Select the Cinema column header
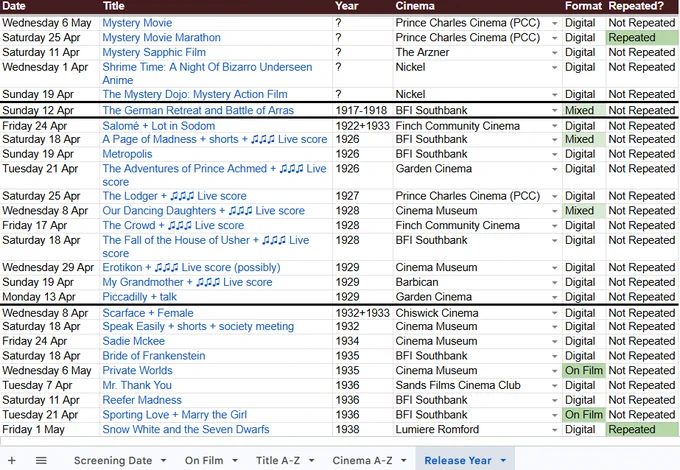680x470 pixels. click(415, 6)
